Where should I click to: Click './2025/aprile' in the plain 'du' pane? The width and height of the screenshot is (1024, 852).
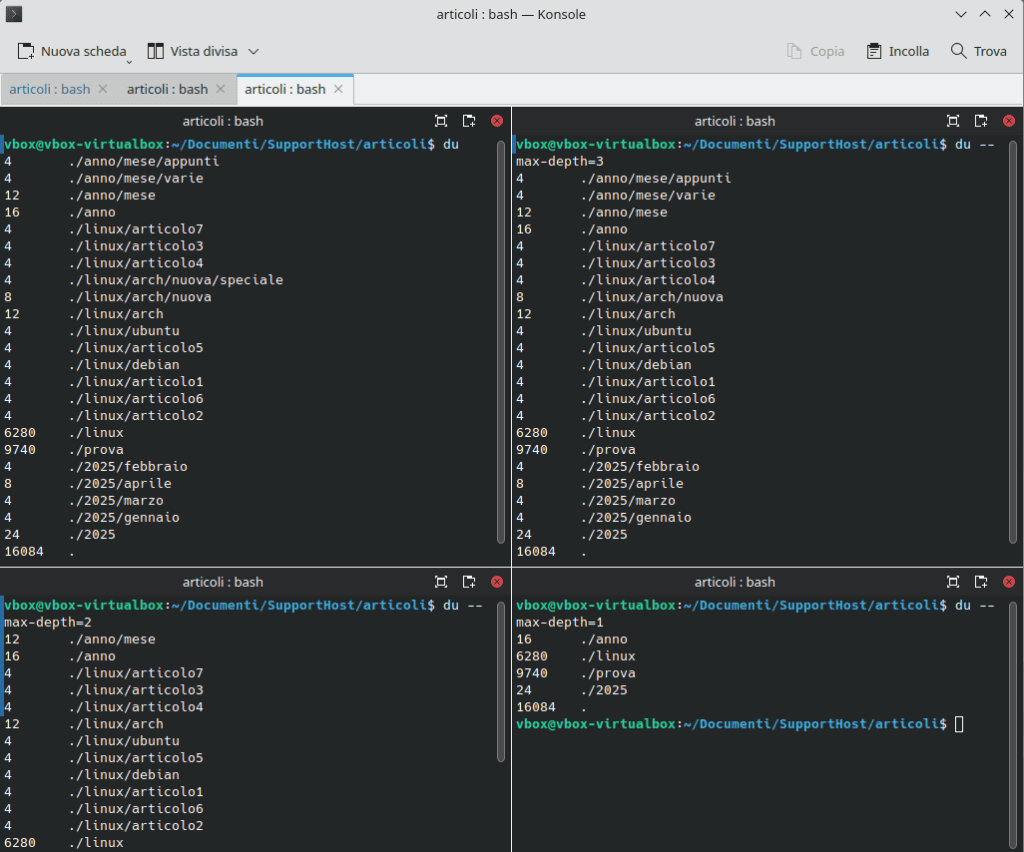point(120,484)
